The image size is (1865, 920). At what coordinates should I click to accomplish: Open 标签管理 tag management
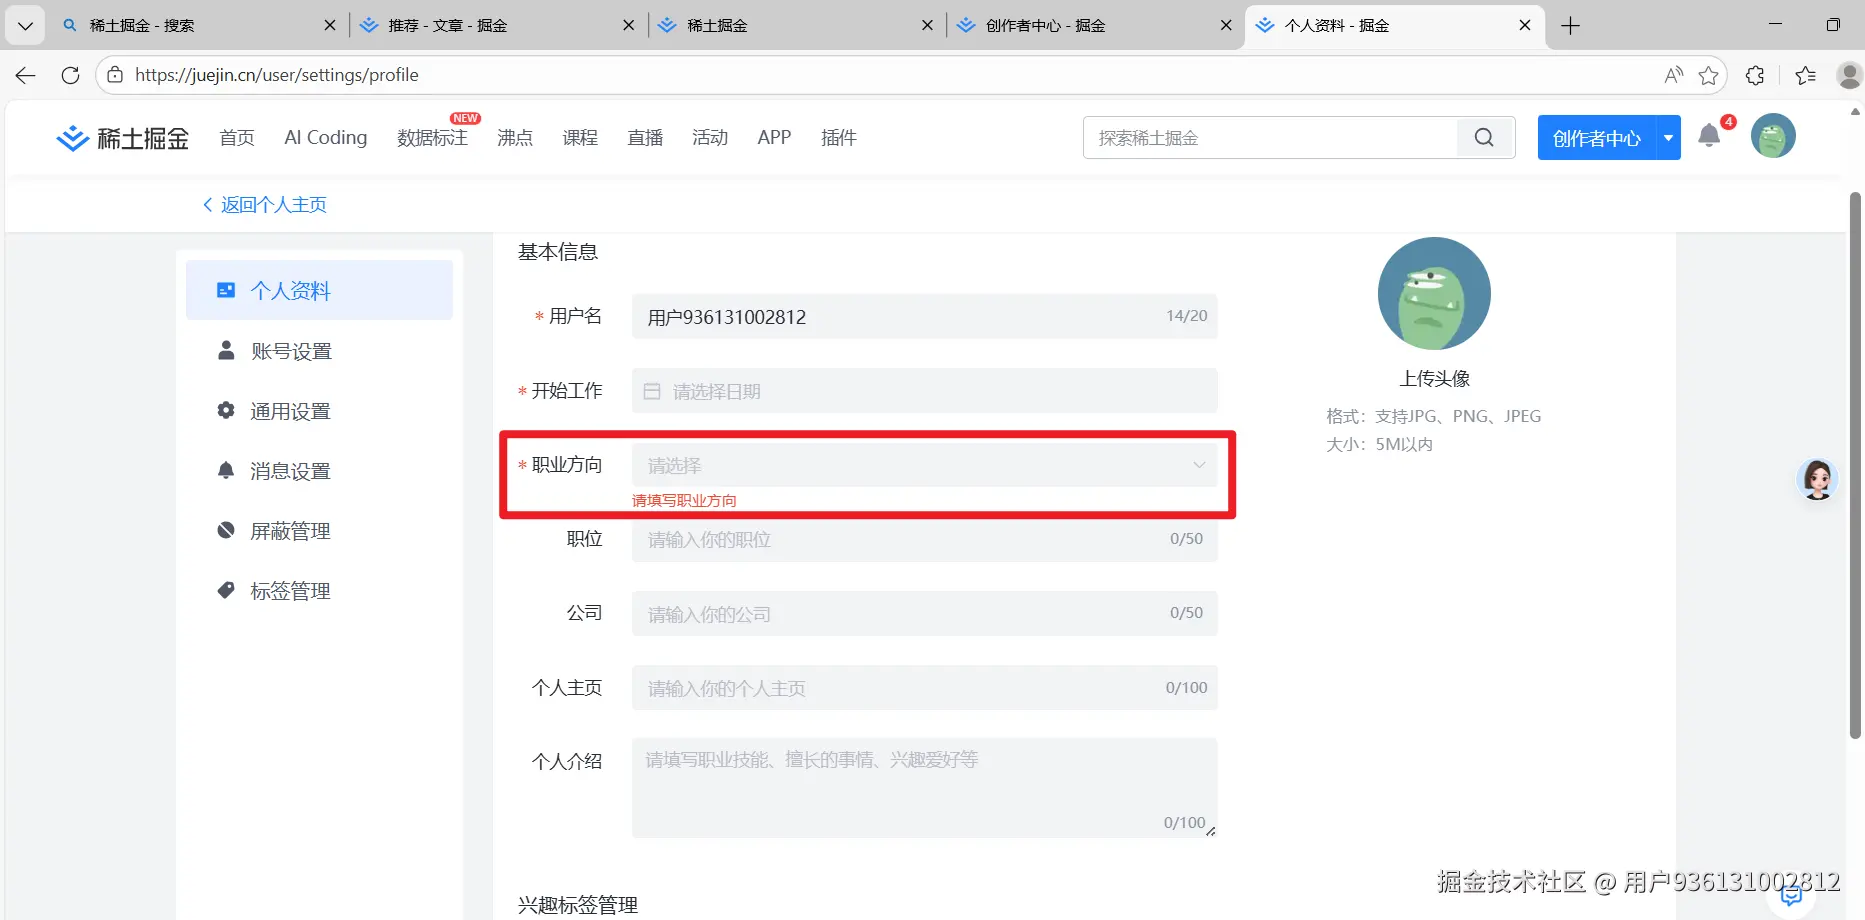pos(290,590)
